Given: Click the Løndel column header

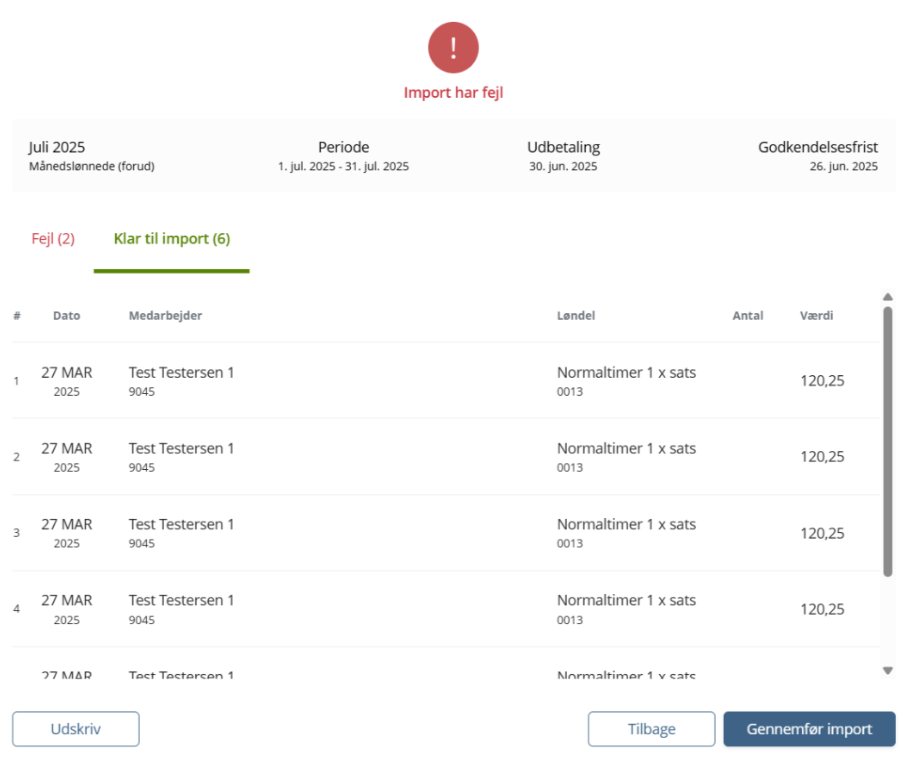Looking at the screenshot, I should point(576,315).
